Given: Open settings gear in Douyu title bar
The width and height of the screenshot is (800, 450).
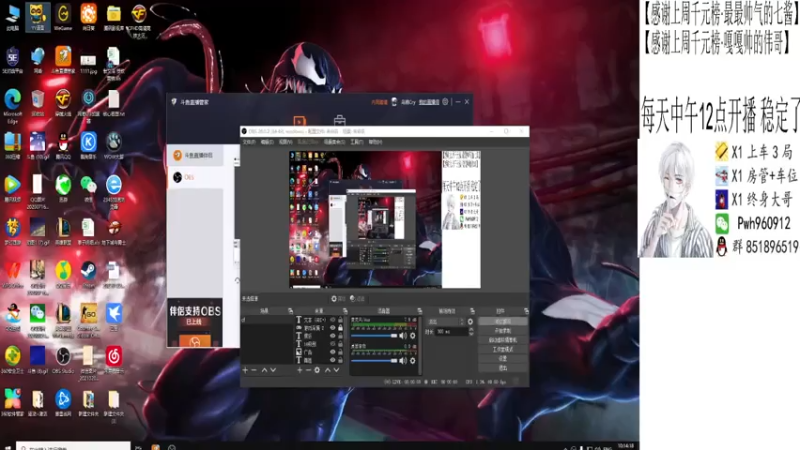Looking at the screenshot, I should [445, 102].
